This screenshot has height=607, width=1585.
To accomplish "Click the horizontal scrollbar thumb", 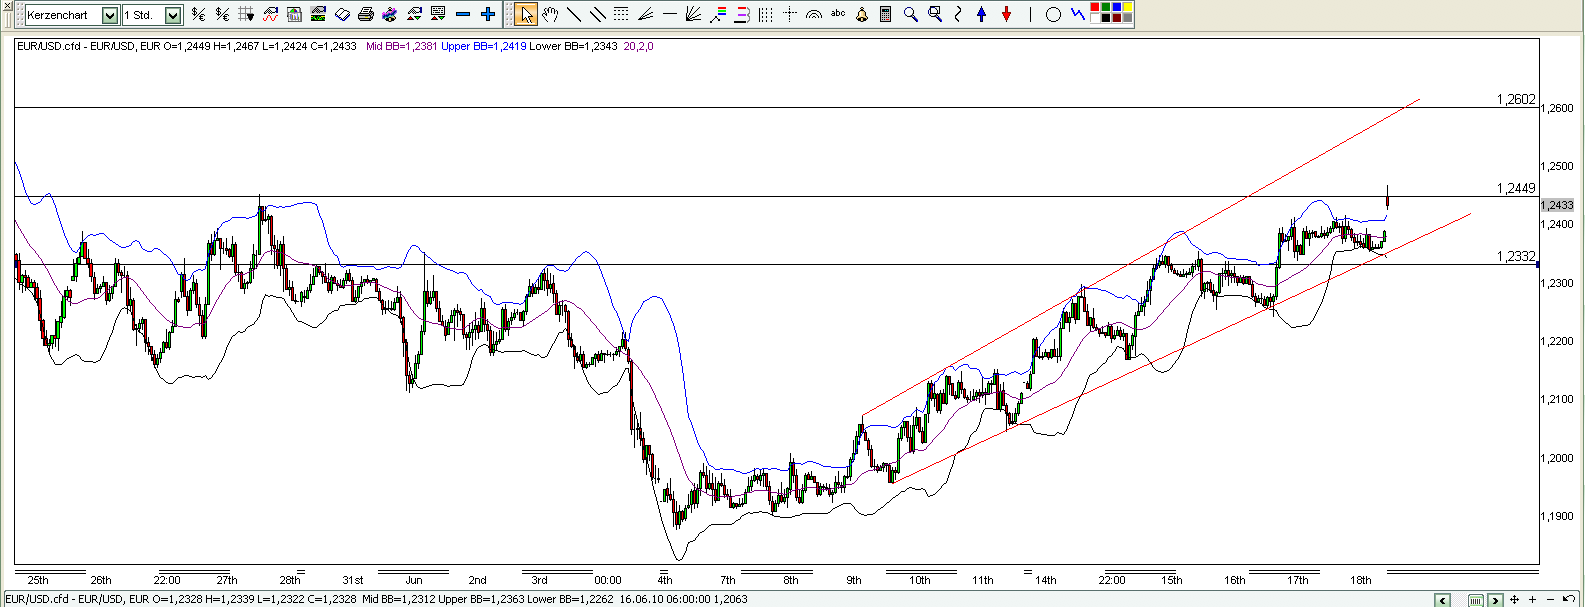I will (x=1476, y=600).
